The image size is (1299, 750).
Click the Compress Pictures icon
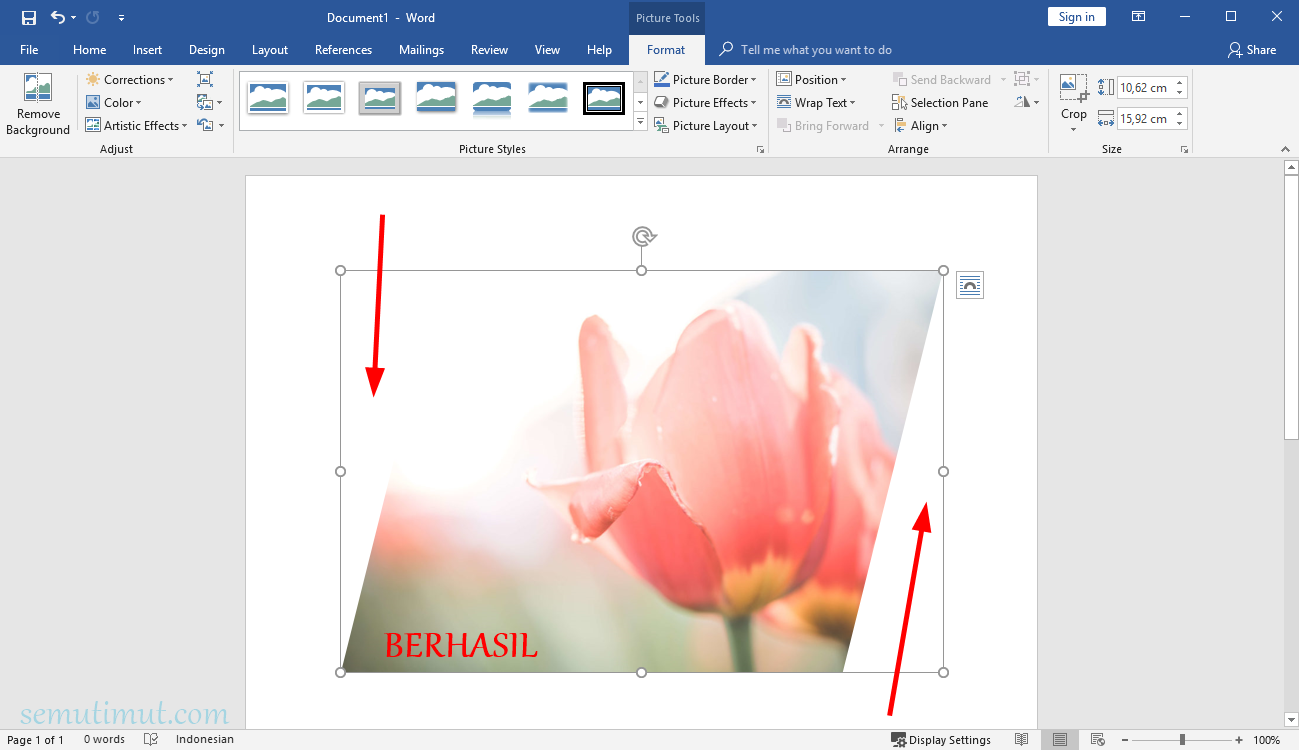205,79
